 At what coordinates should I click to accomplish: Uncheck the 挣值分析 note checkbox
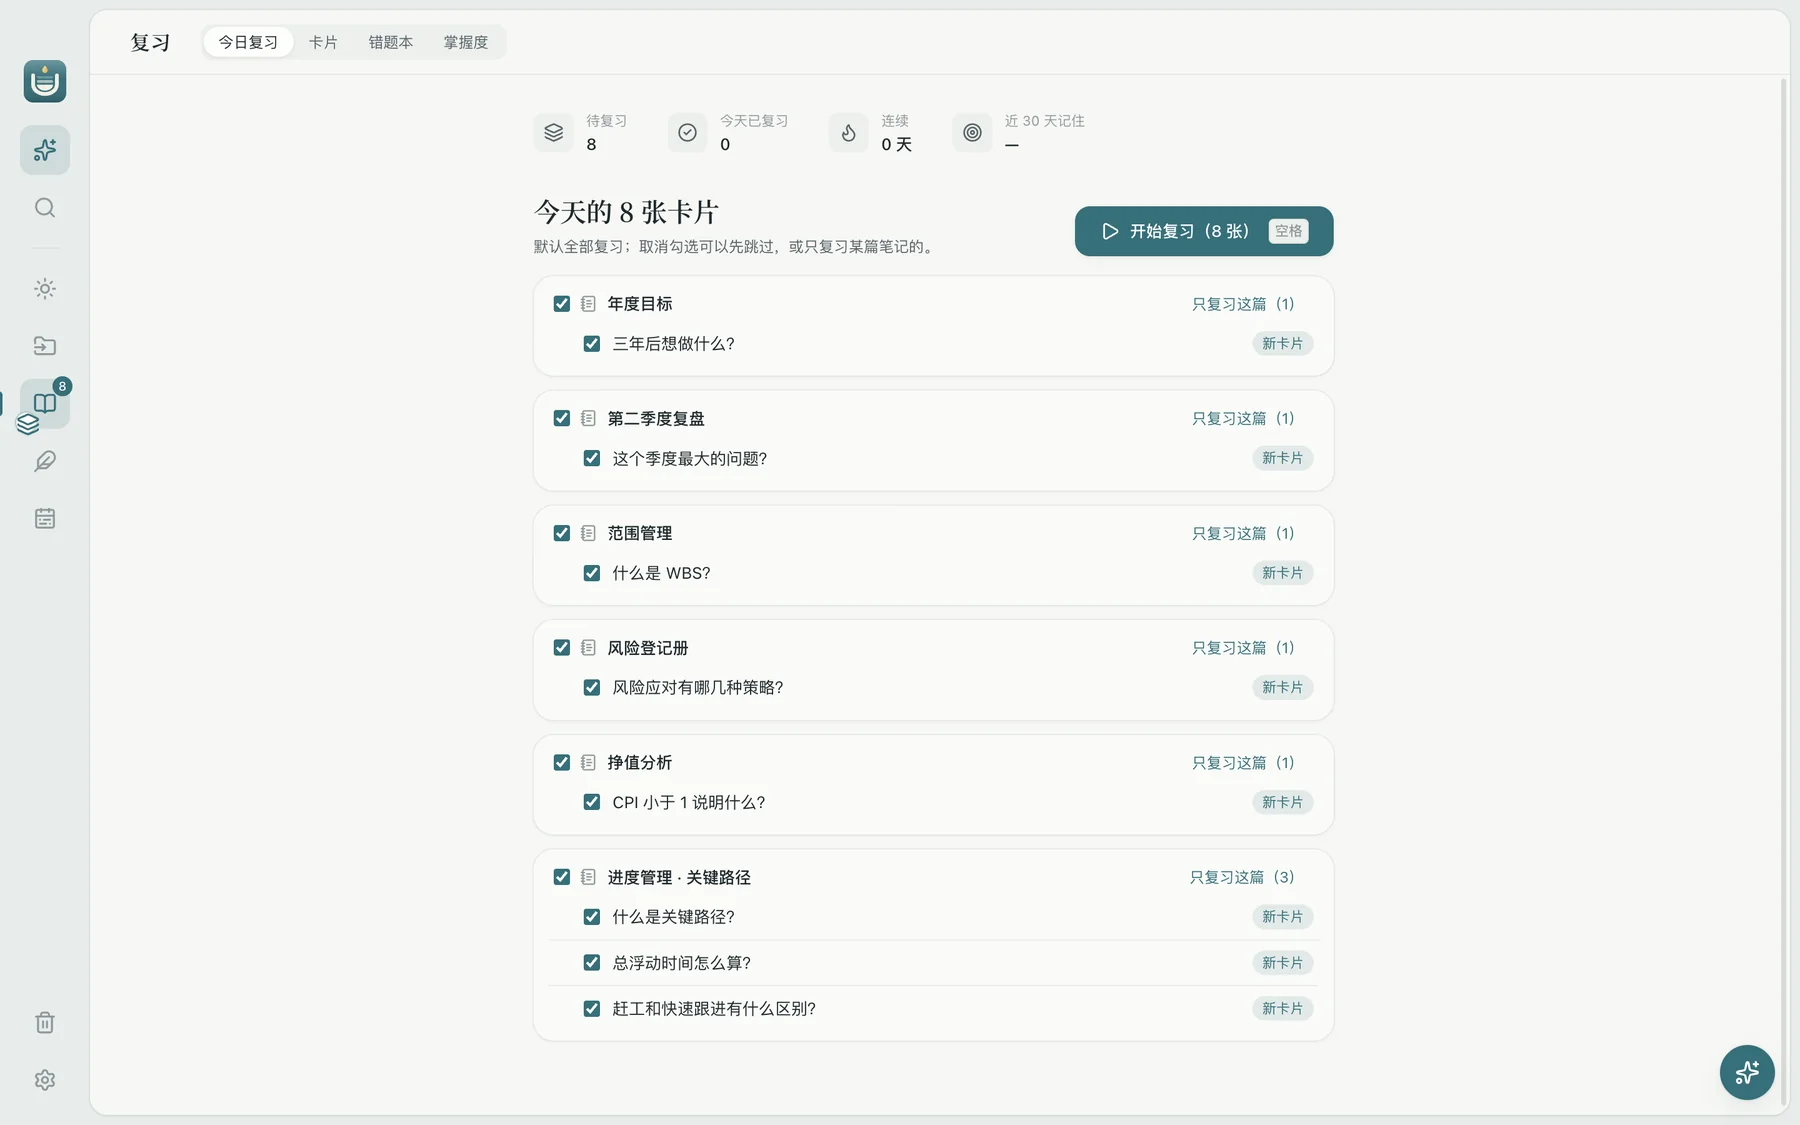click(562, 763)
